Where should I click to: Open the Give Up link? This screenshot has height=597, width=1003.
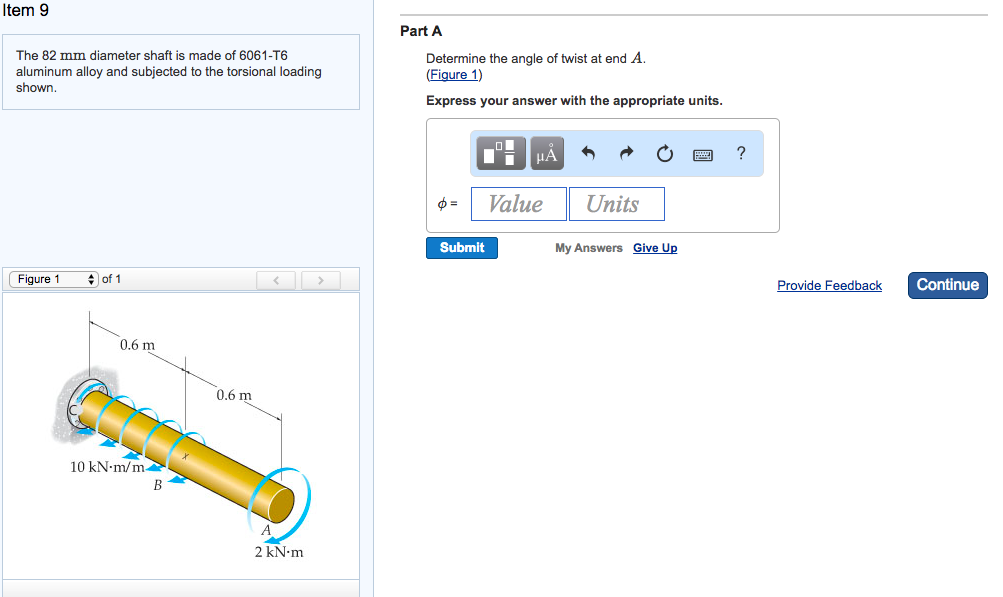655,248
